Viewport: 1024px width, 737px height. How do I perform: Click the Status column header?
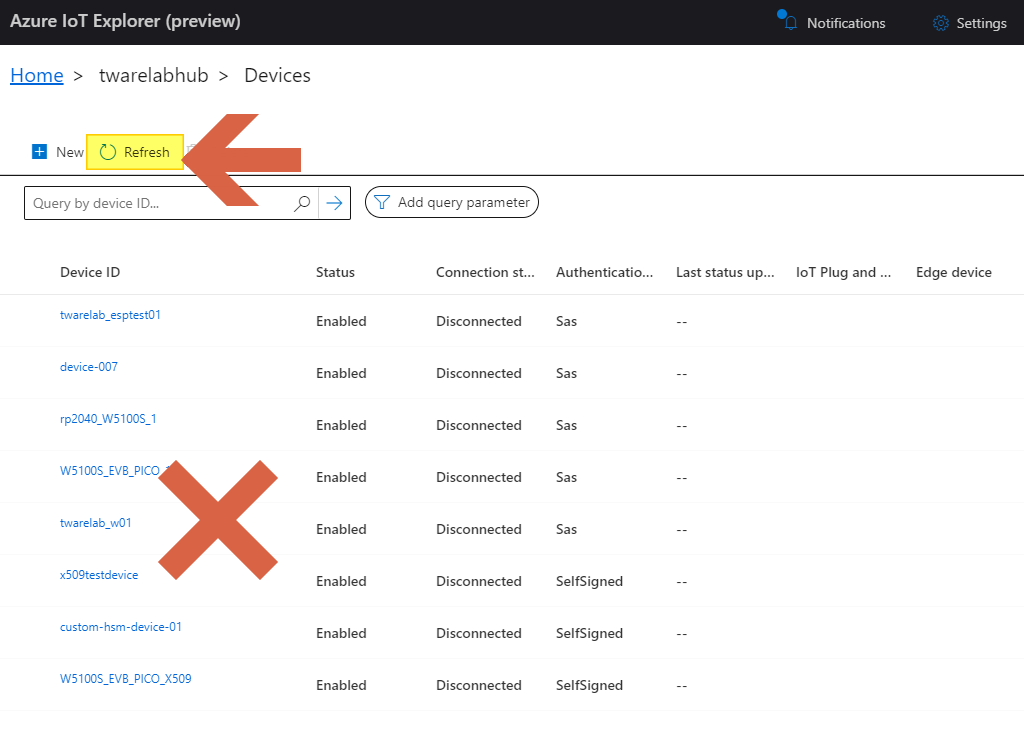tap(336, 272)
